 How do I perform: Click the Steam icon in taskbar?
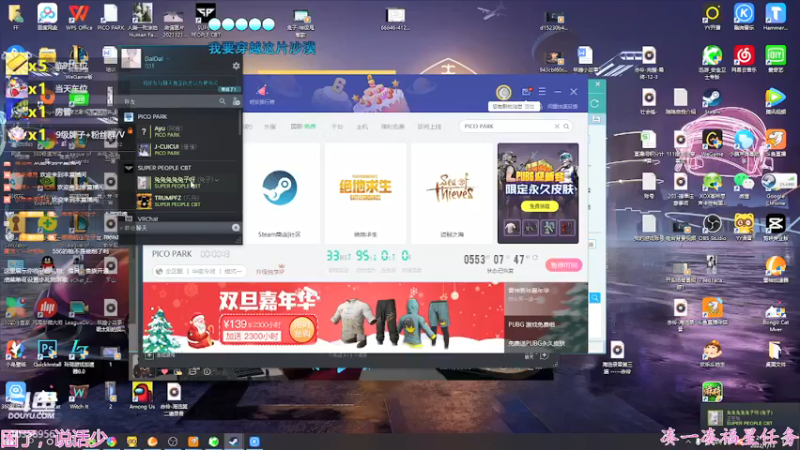(x=234, y=441)
